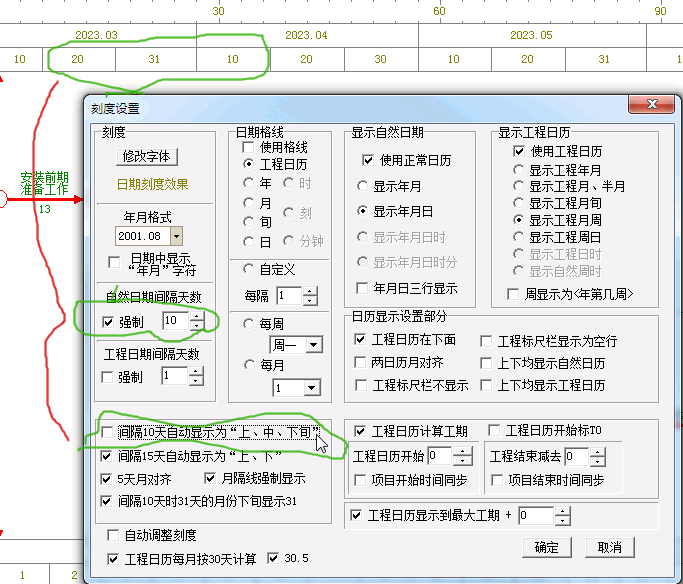Select the 每周 radio button
This screenshot has height=584, width=683.
click(248, 324)
